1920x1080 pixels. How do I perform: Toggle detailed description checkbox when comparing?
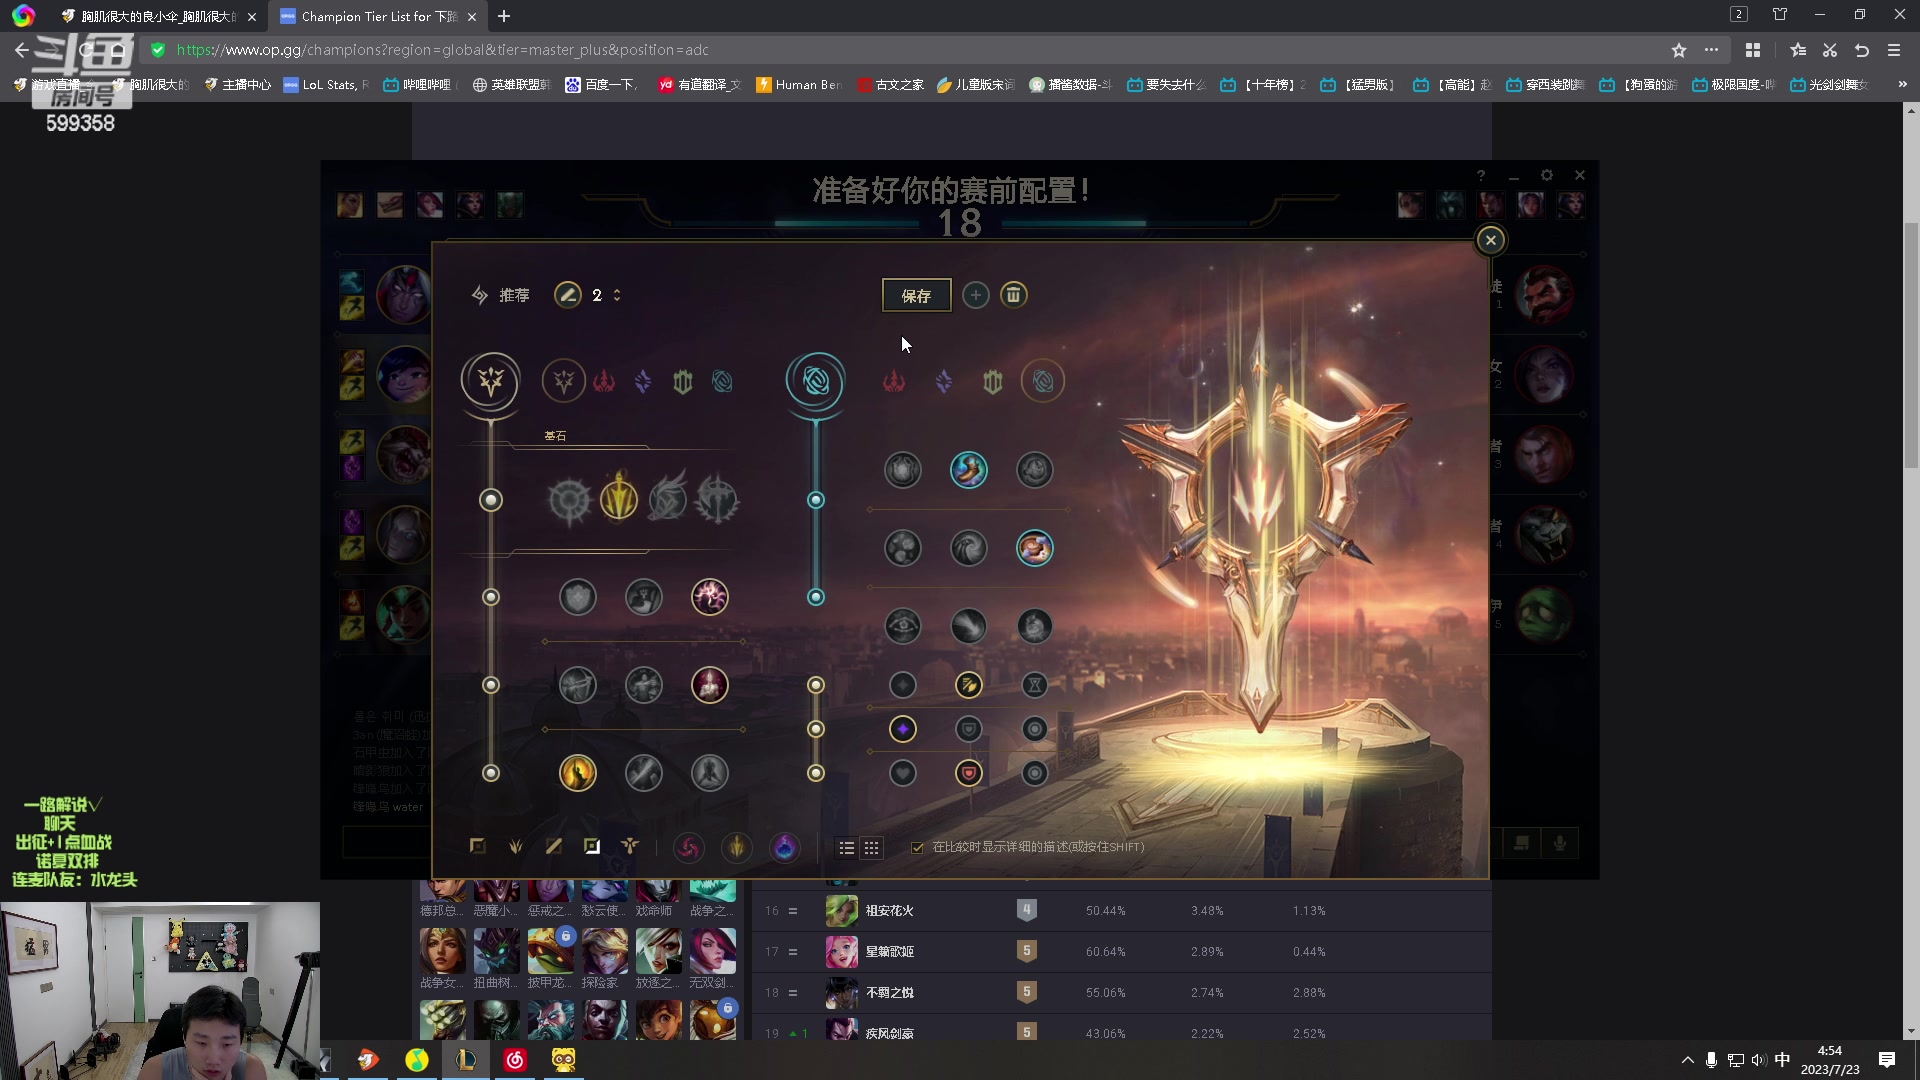click(918, 847)
